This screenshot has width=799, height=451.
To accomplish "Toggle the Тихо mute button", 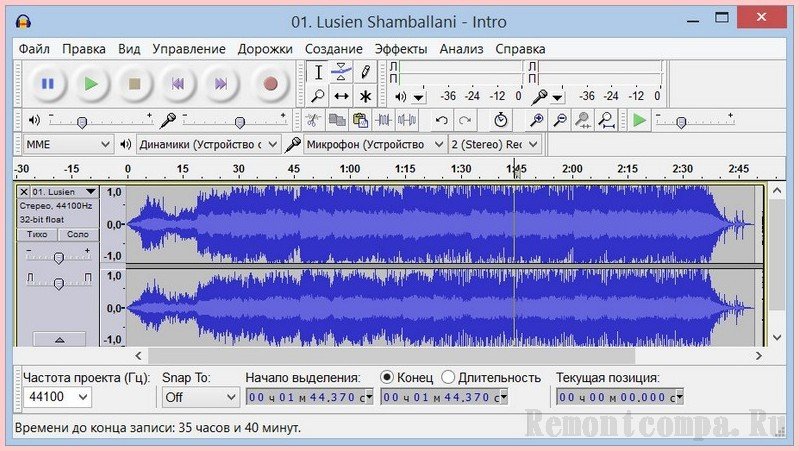I will click(37, 234).
